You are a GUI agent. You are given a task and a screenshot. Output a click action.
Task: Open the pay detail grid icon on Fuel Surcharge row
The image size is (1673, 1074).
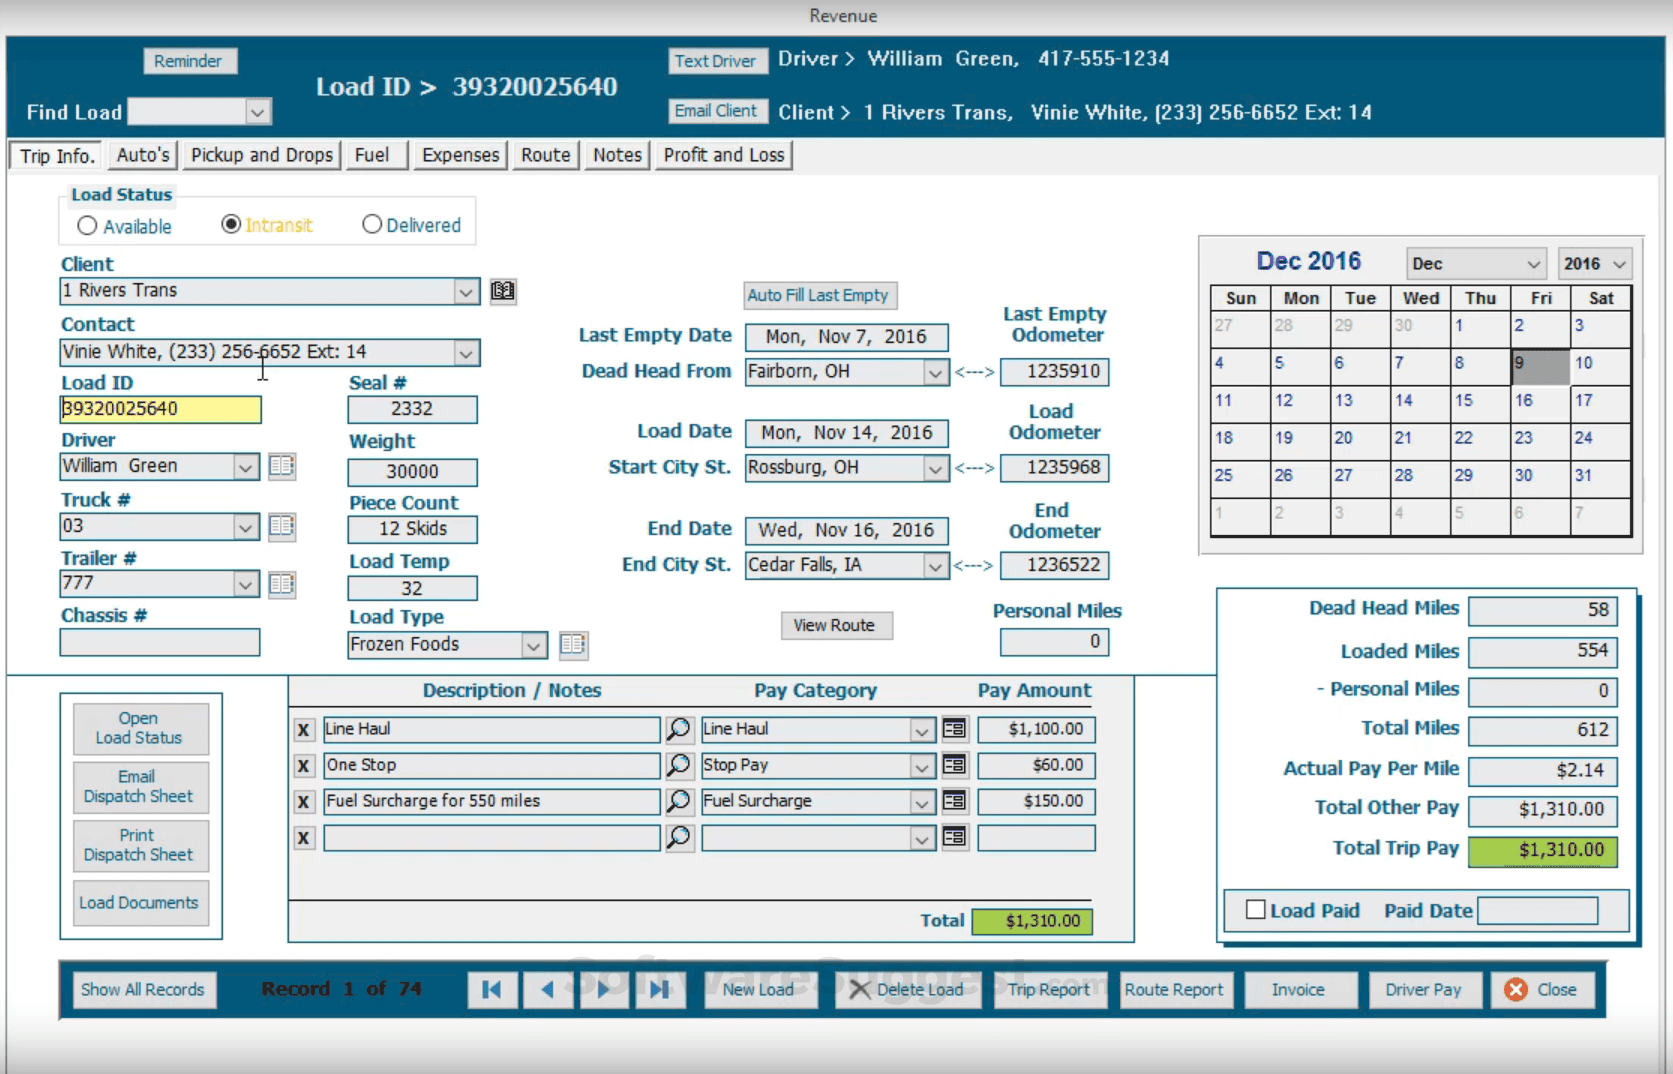953,801
